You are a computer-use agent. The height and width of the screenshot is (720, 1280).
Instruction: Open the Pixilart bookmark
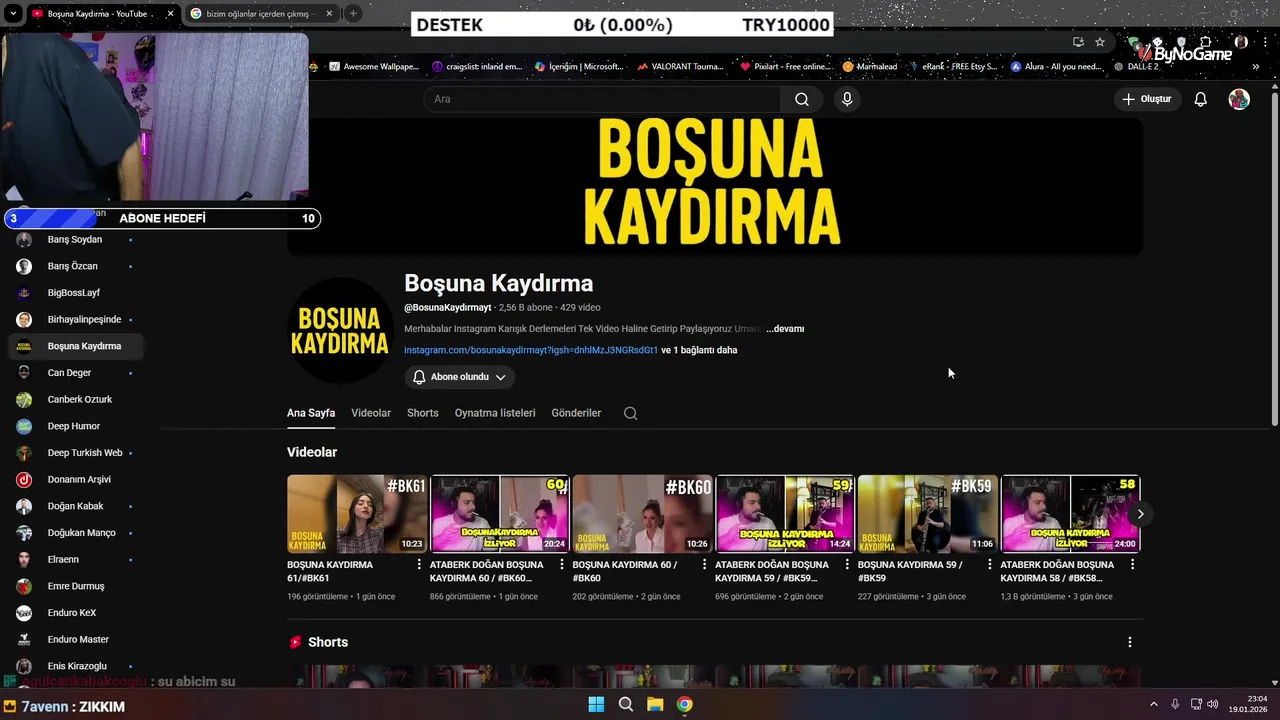tap(786, 67)
